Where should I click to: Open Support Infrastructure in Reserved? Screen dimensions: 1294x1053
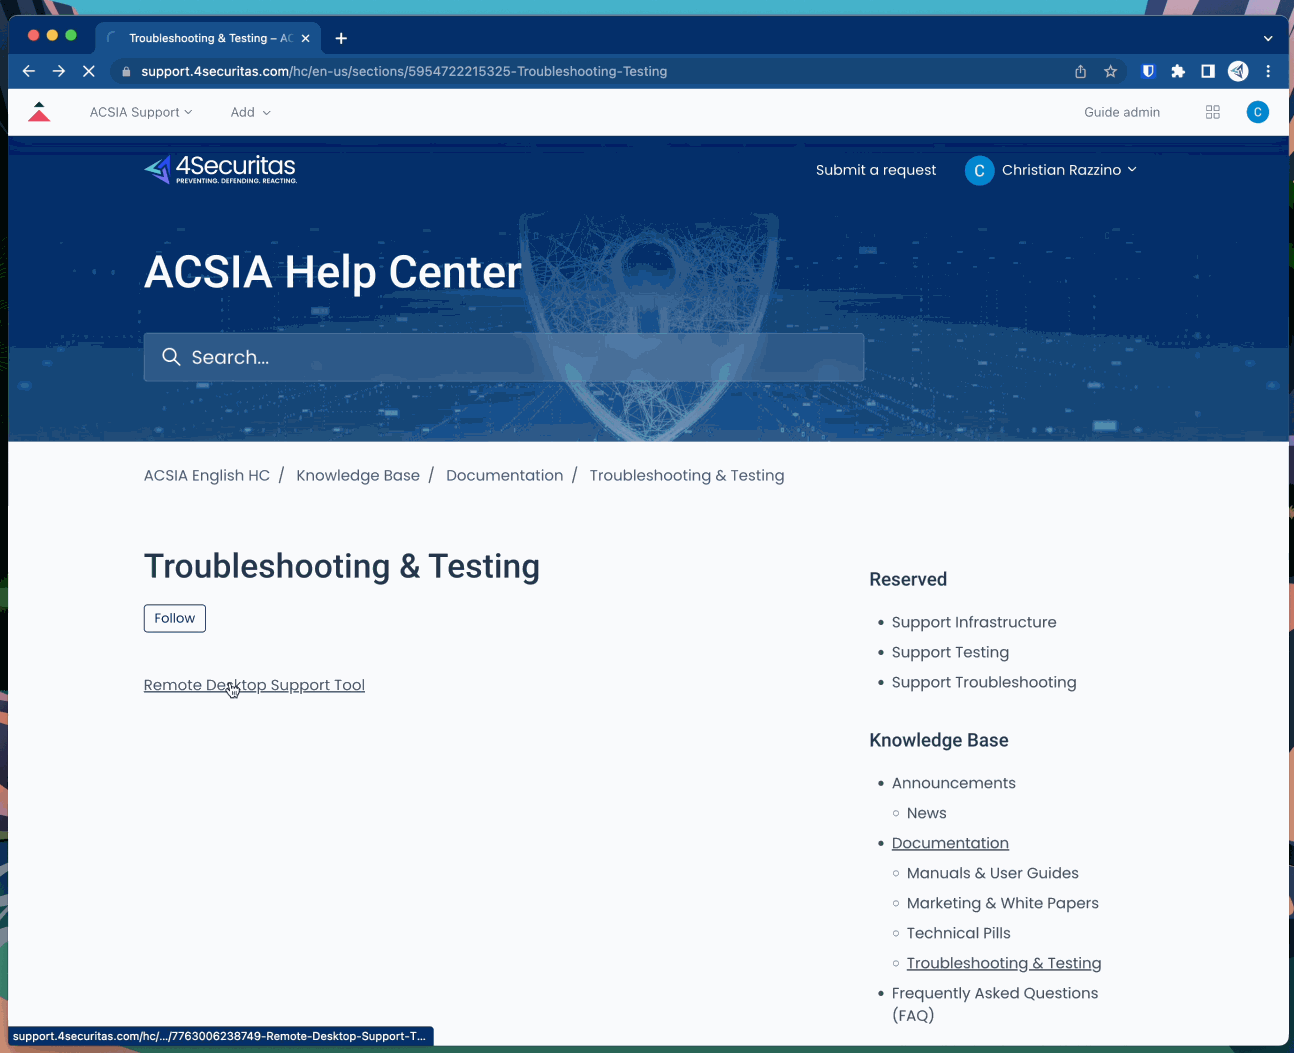point(974,622)
